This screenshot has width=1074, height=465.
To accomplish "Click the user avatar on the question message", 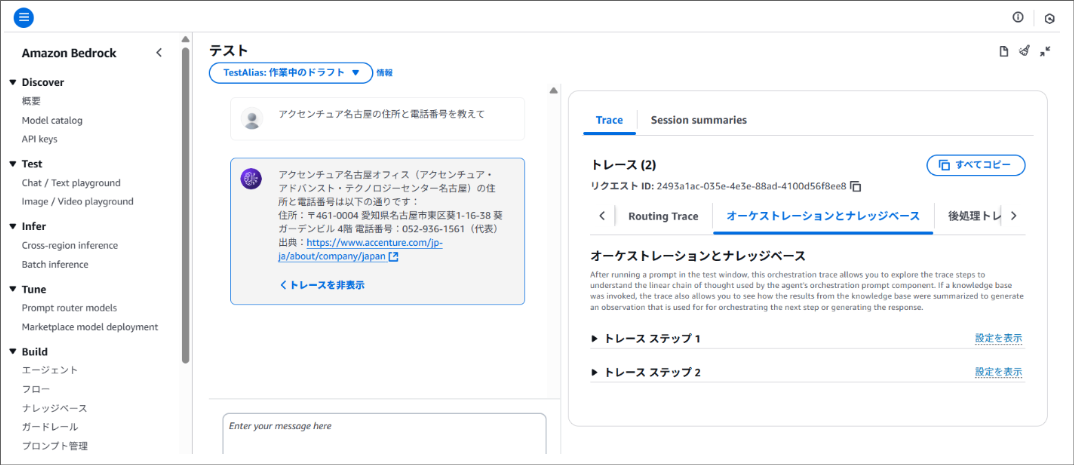I will (252, 118).
